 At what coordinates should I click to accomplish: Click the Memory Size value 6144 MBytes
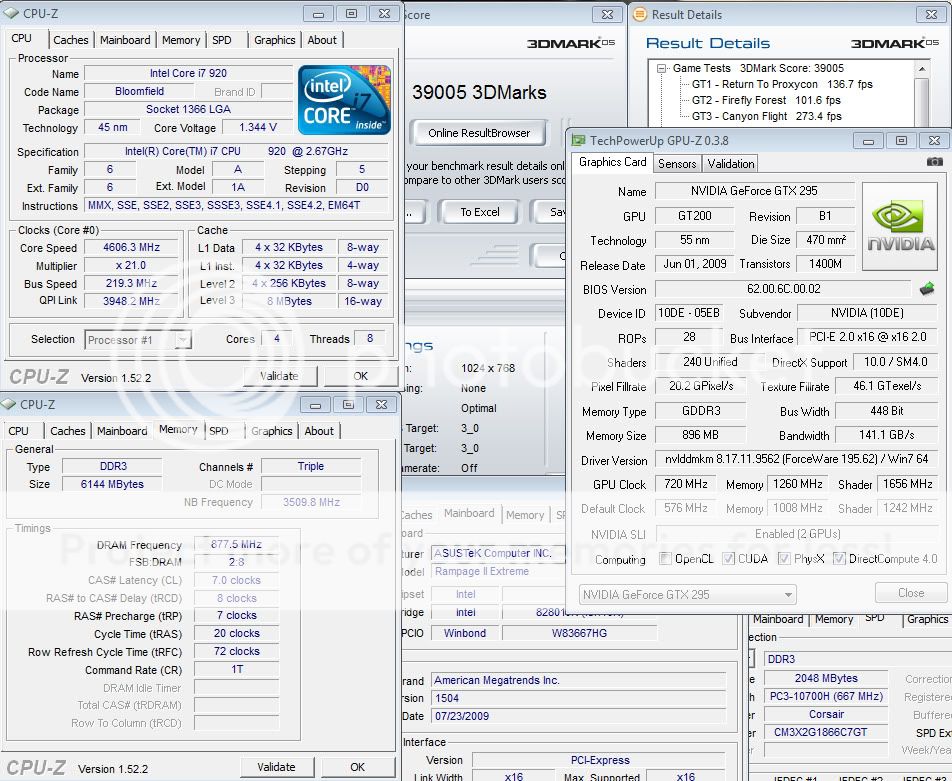click(x=112, y=484)
